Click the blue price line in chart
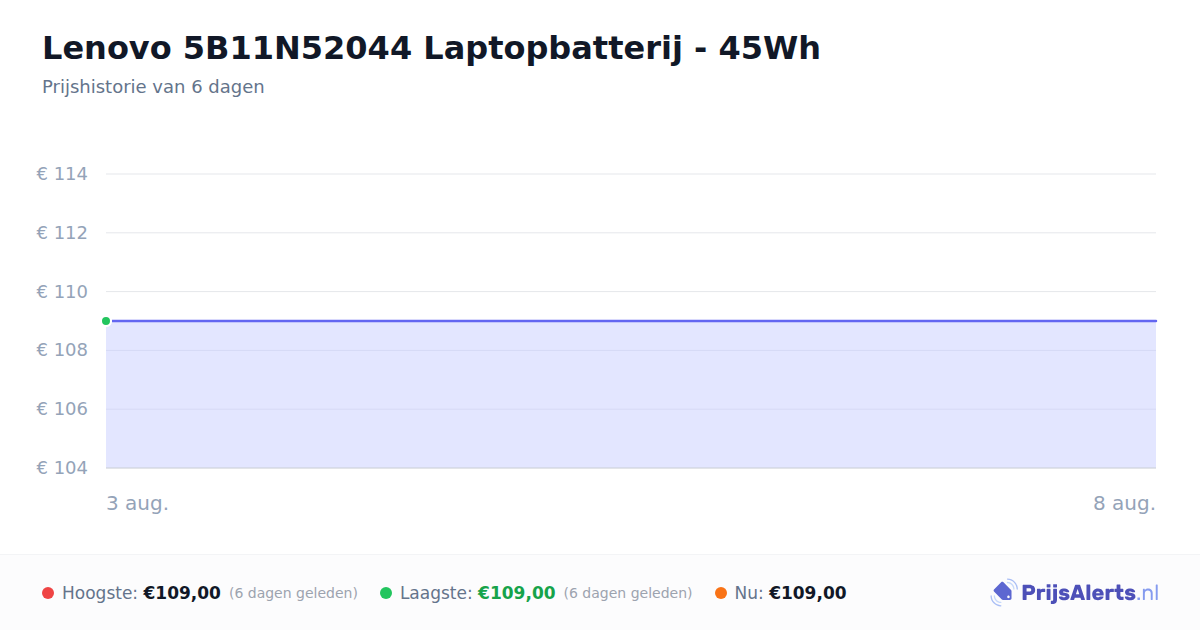This screenshot has width=1200, height=630. tap(631, 321)
